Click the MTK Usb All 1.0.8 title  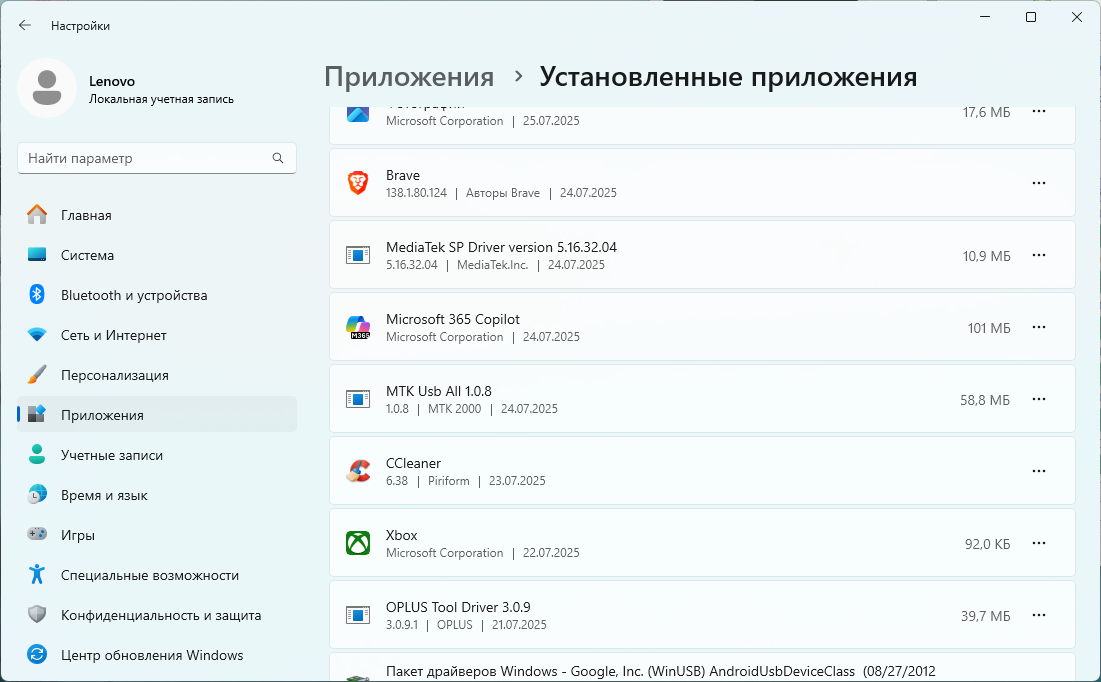point(438,391)
